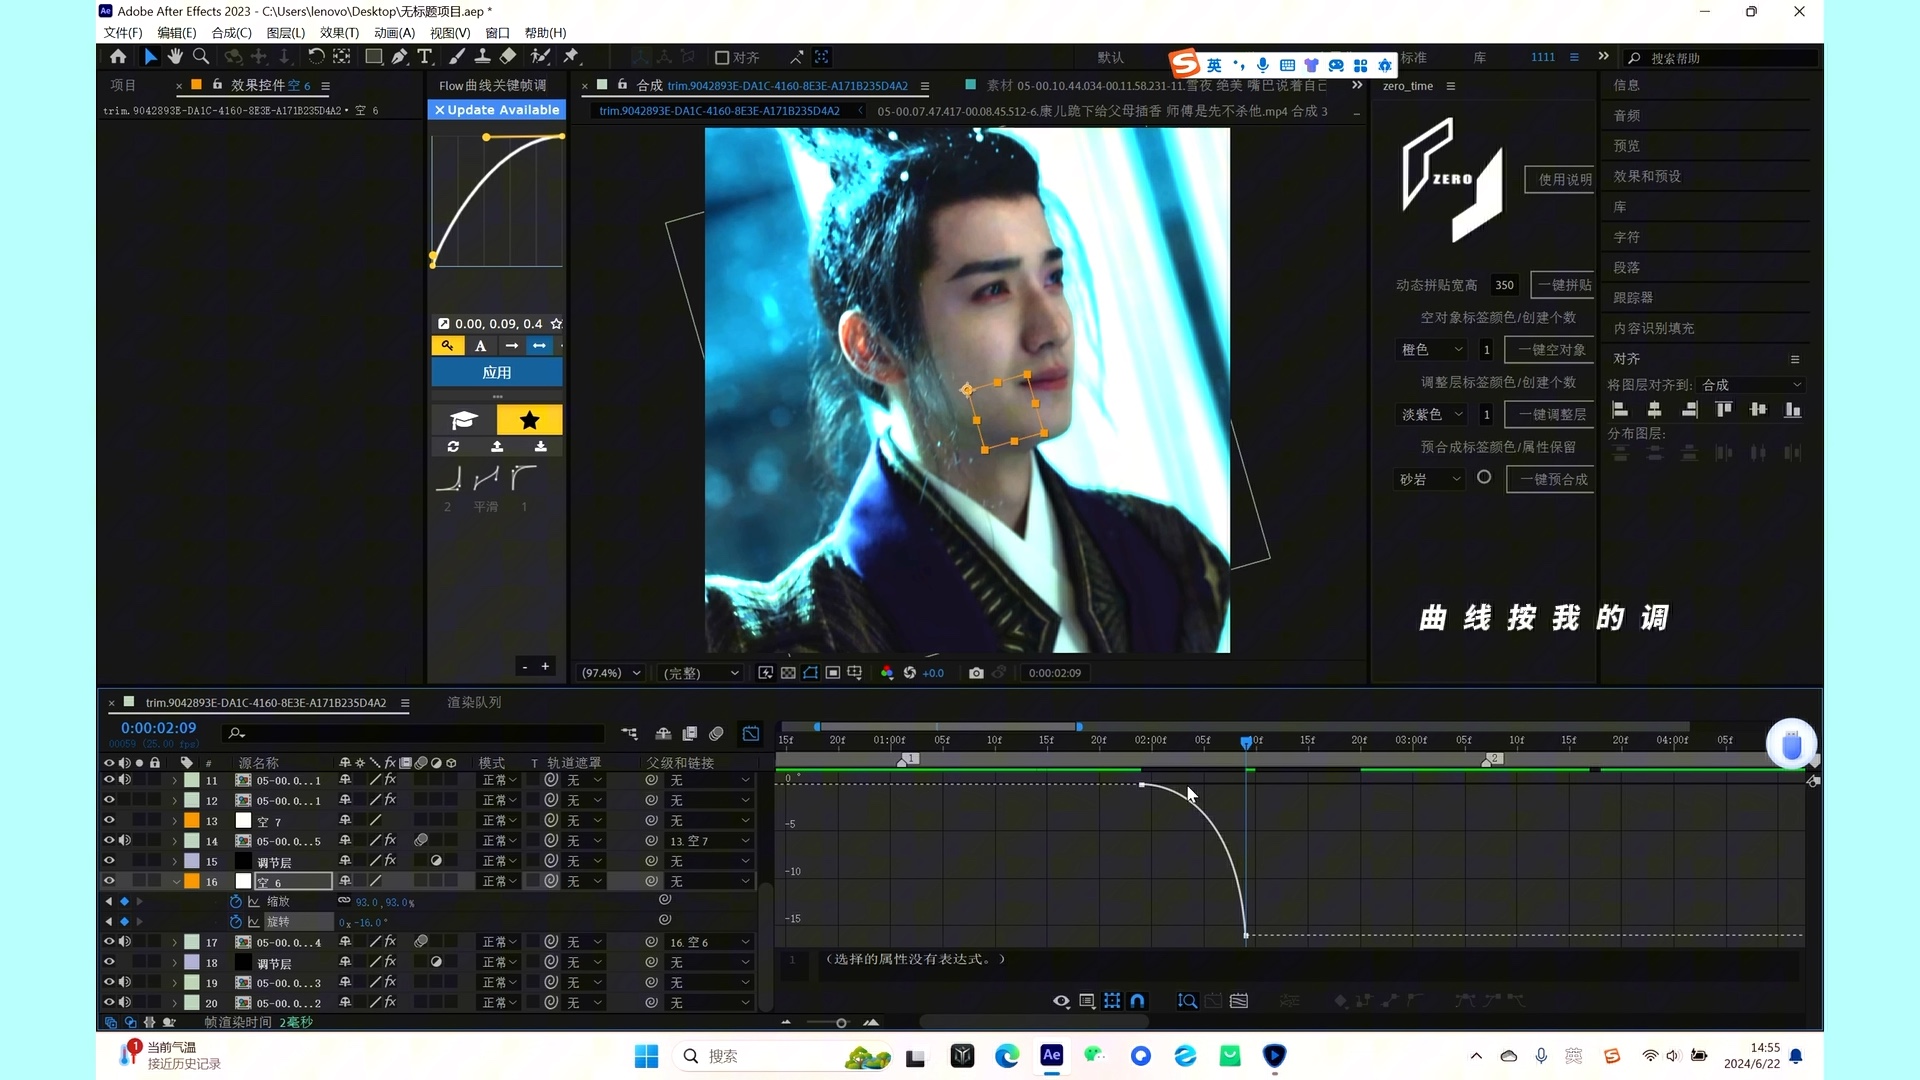Open the 文件(F) menu
Image resolution: width=1920 pixels, height=1080 pixels.
click(123, 33)
